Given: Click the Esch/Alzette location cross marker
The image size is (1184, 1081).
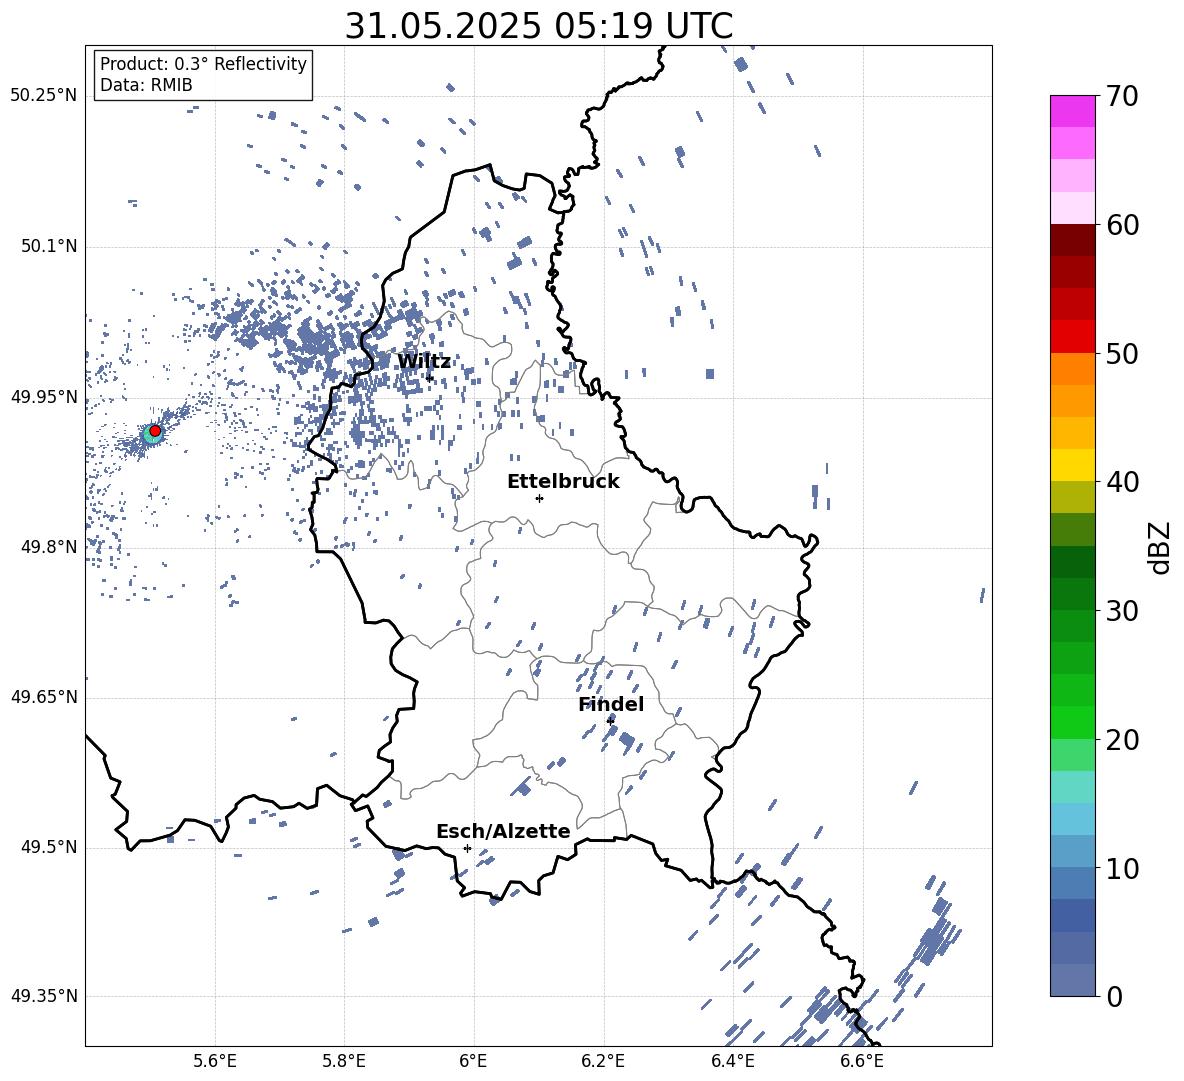Looking at the screenshot, I should tap(467, 848).
